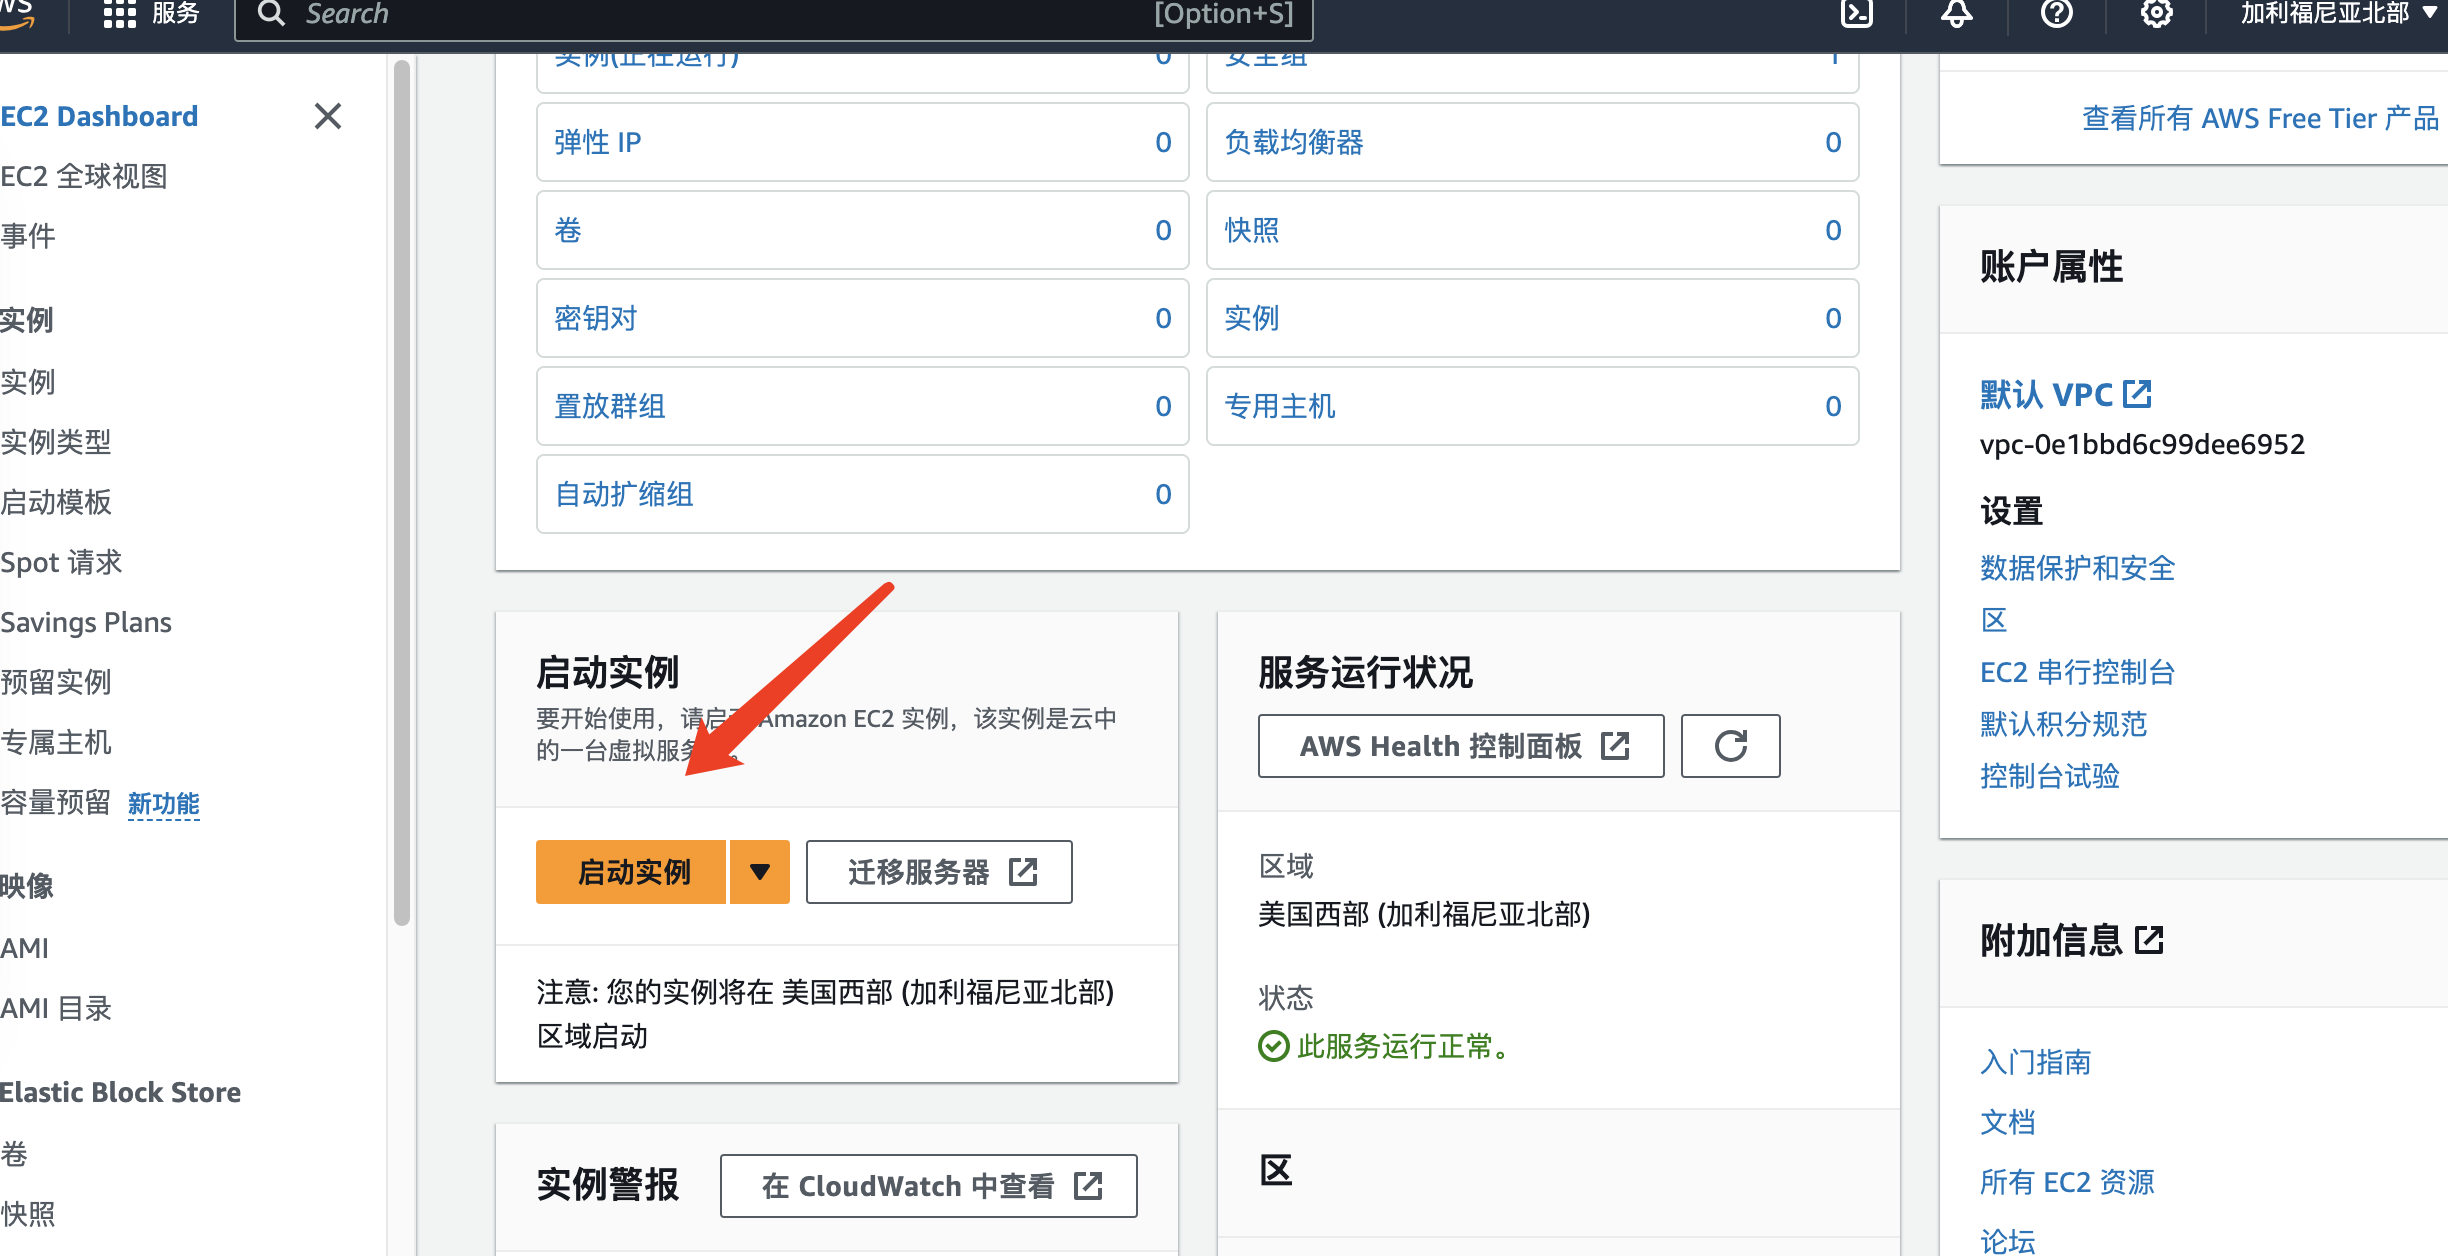Open AMI 目录 in sidebar

56,1008
